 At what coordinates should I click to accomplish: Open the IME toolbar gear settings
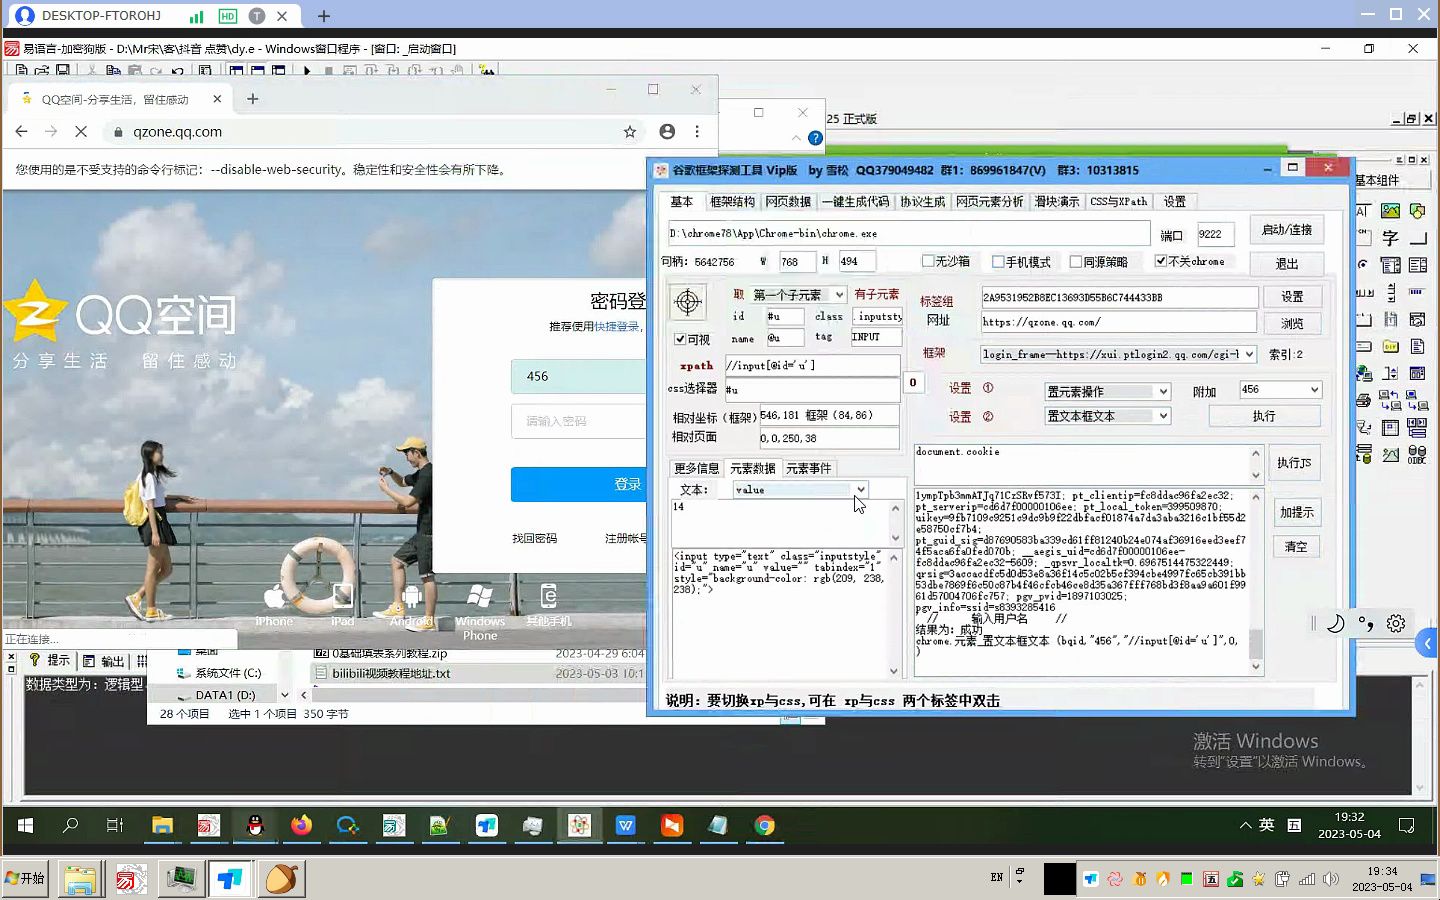tap(1396, 623)
